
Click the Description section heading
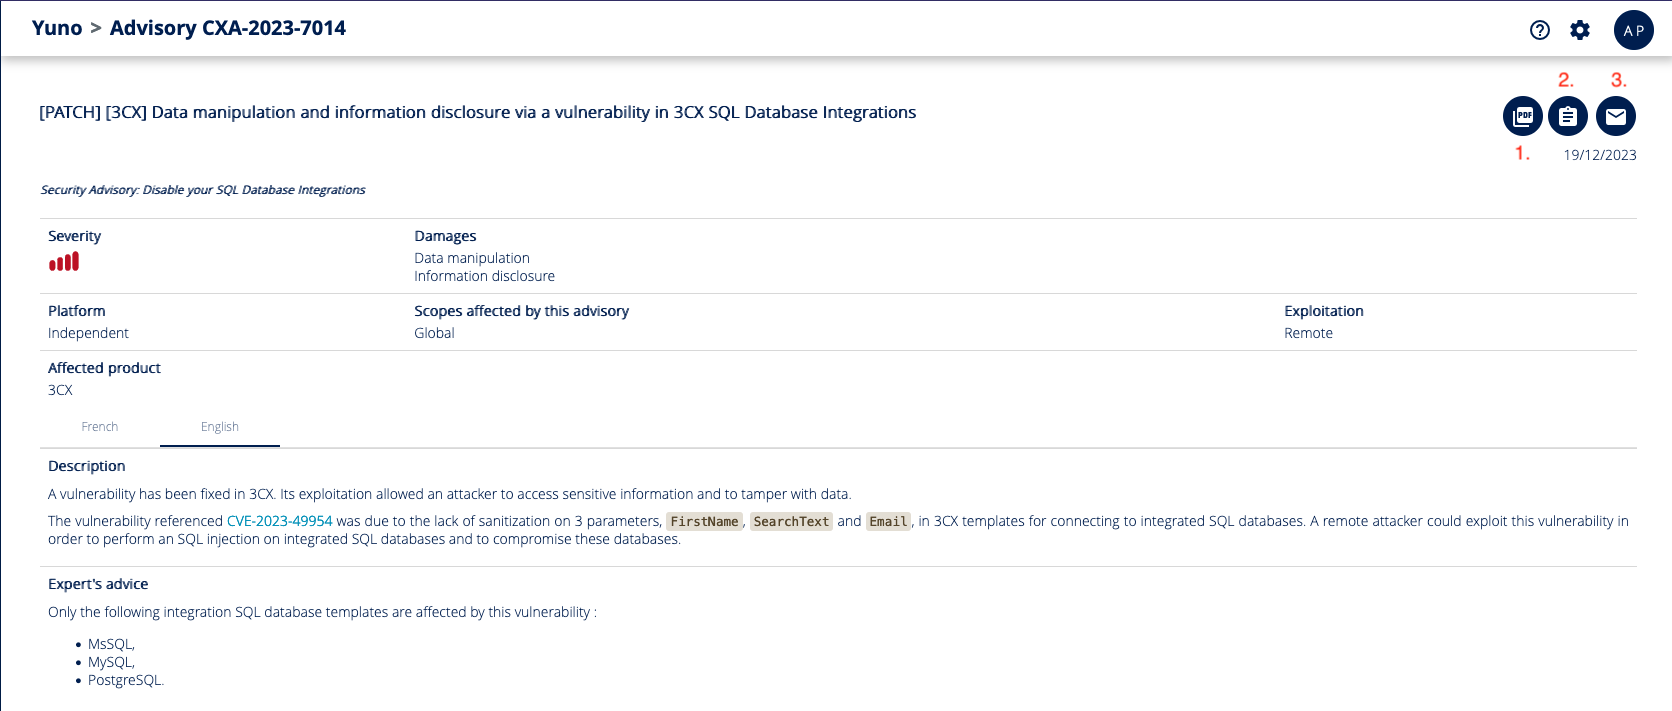point(87,466)
